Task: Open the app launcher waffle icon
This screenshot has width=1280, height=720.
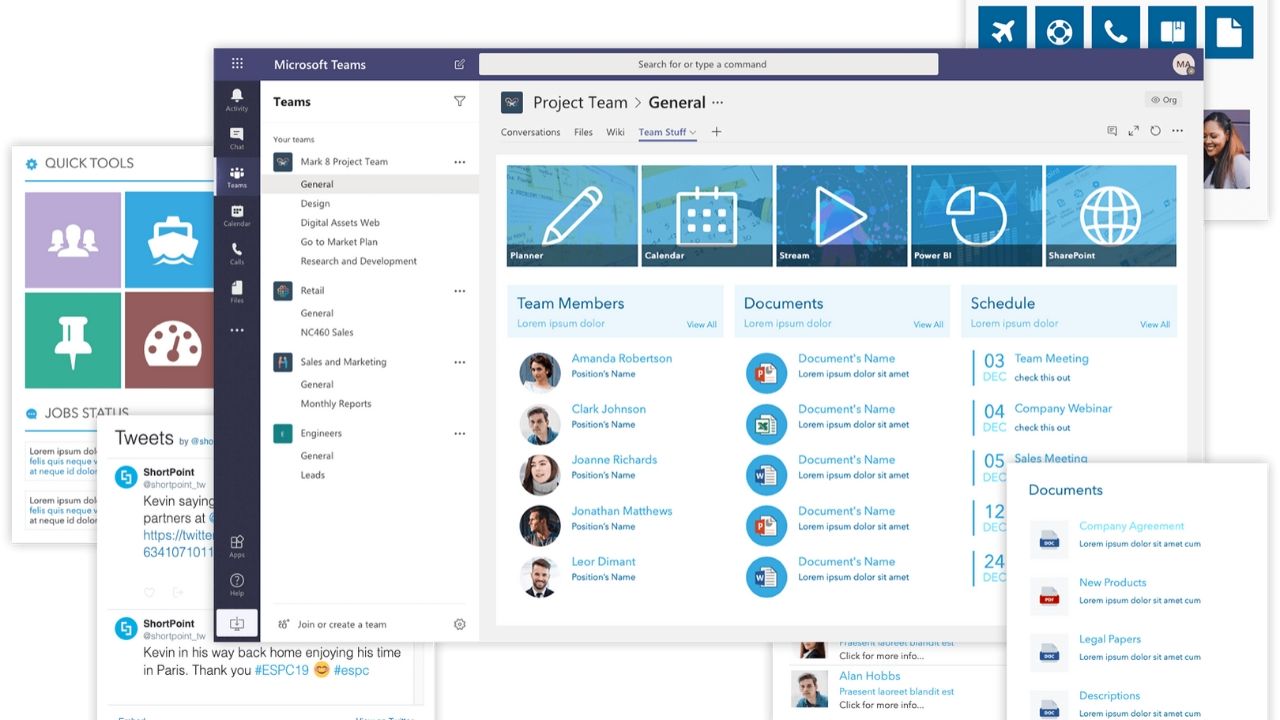Action: tap(237, 64)
